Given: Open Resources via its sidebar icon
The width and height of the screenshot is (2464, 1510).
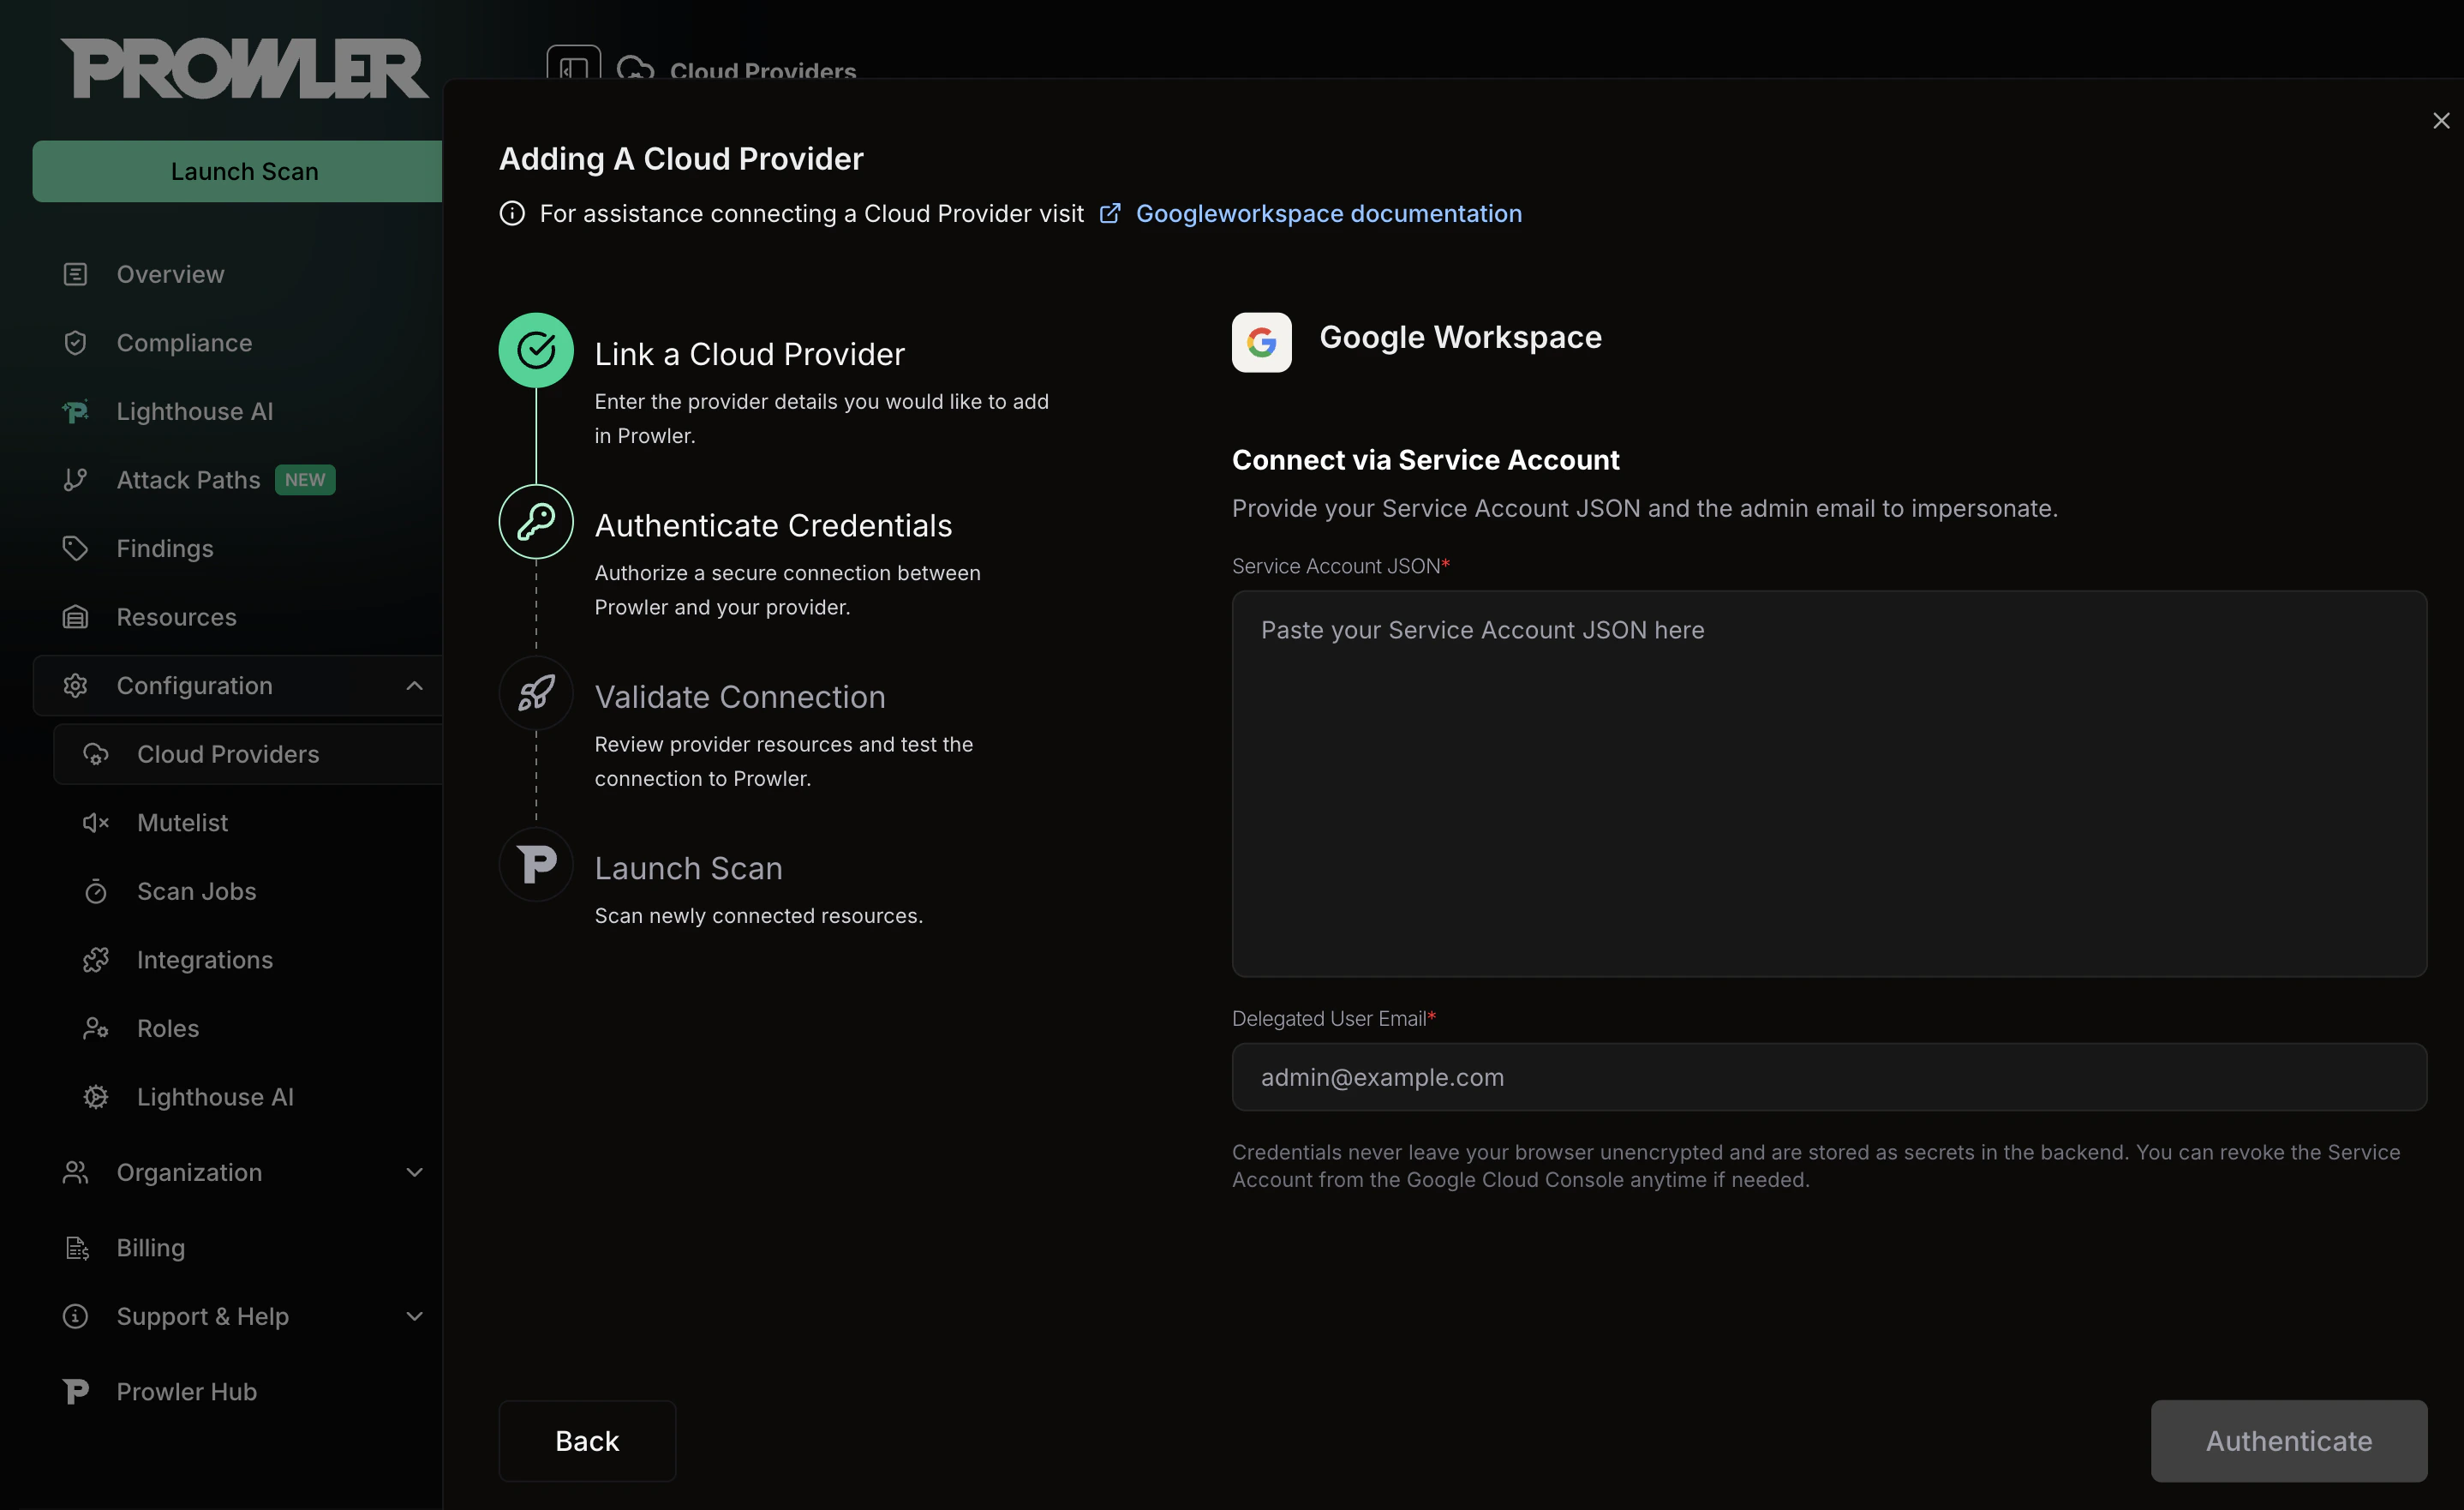Looking at the screenshot, I should pos(75,617).
